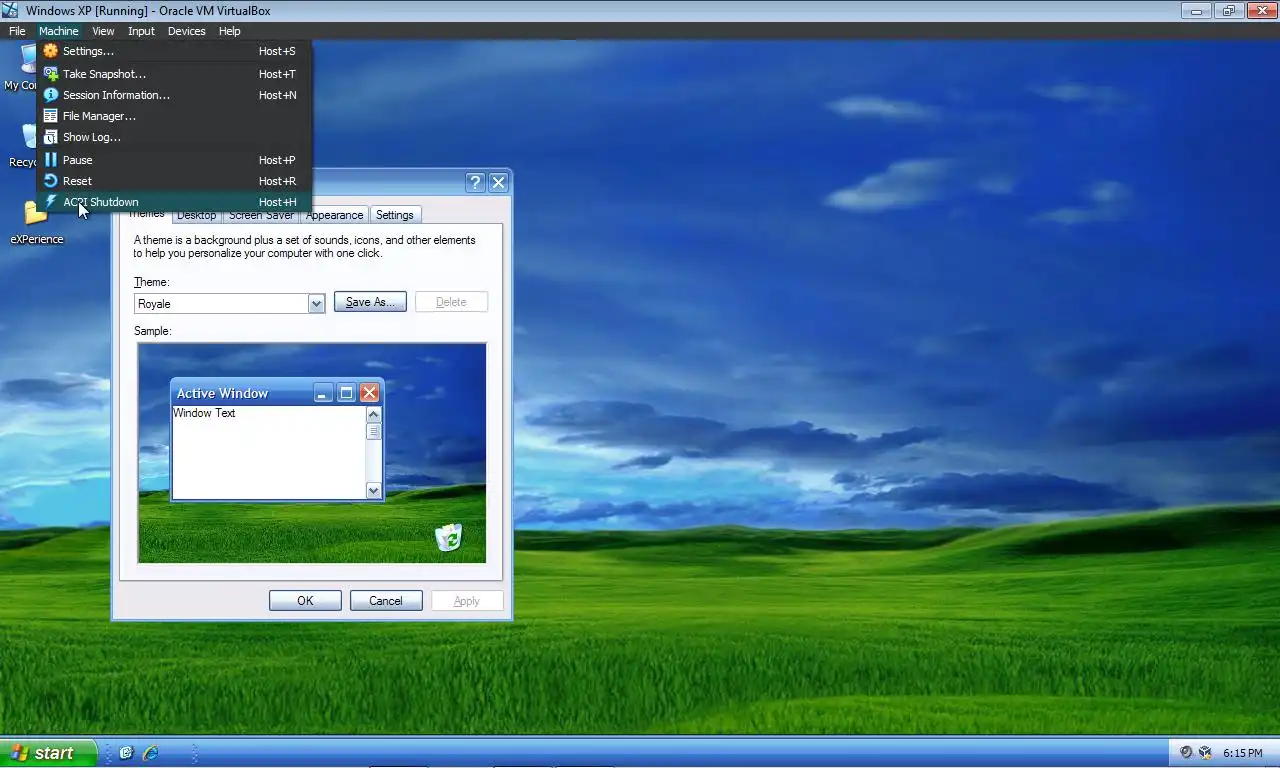The width and height of the screenshot is (1280, 768).
Task: Open the View menu
Action: click(x=103, y=31)
